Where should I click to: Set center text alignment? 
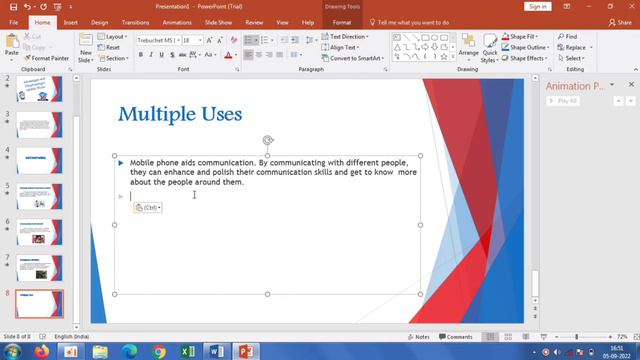259,55
